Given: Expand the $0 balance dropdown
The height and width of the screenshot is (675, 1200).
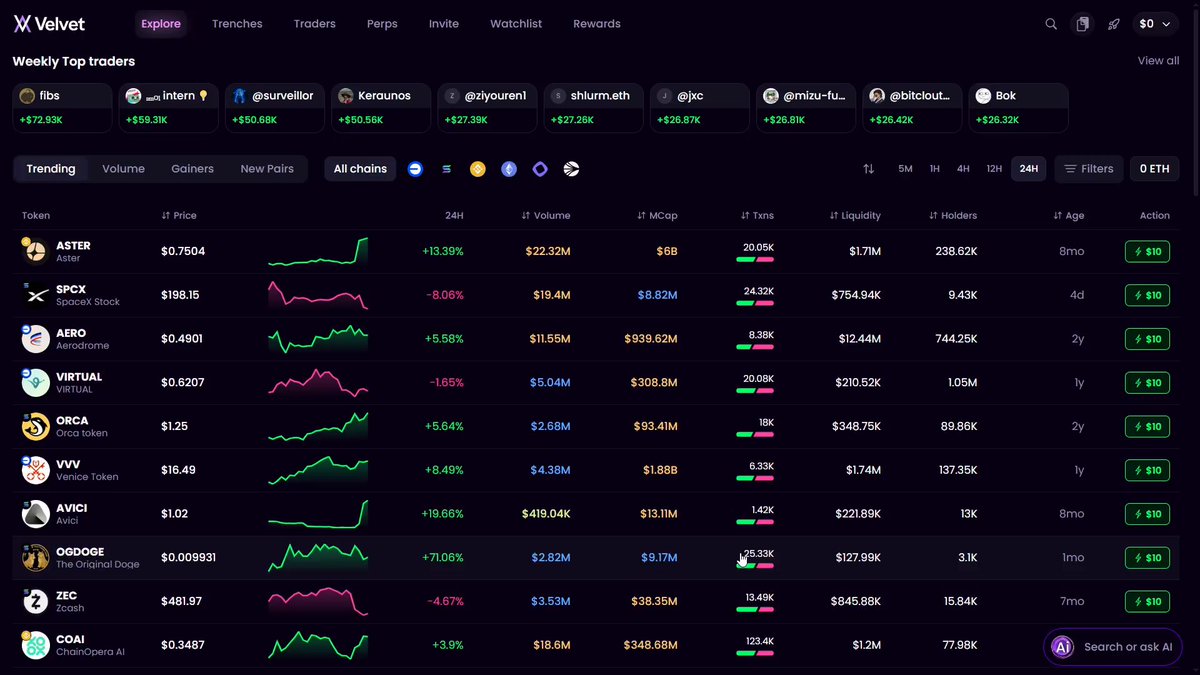Looking at the screenshot, I should pos(1155,24).
